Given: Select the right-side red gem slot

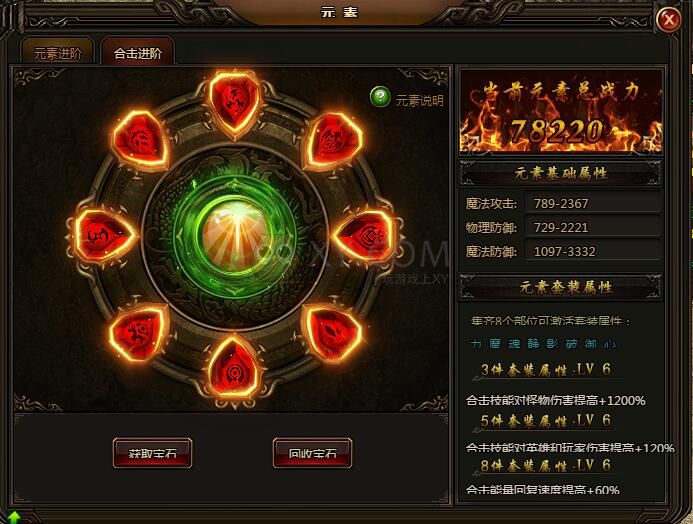Looking at the screenshot, I should click(x=365, y=237).
